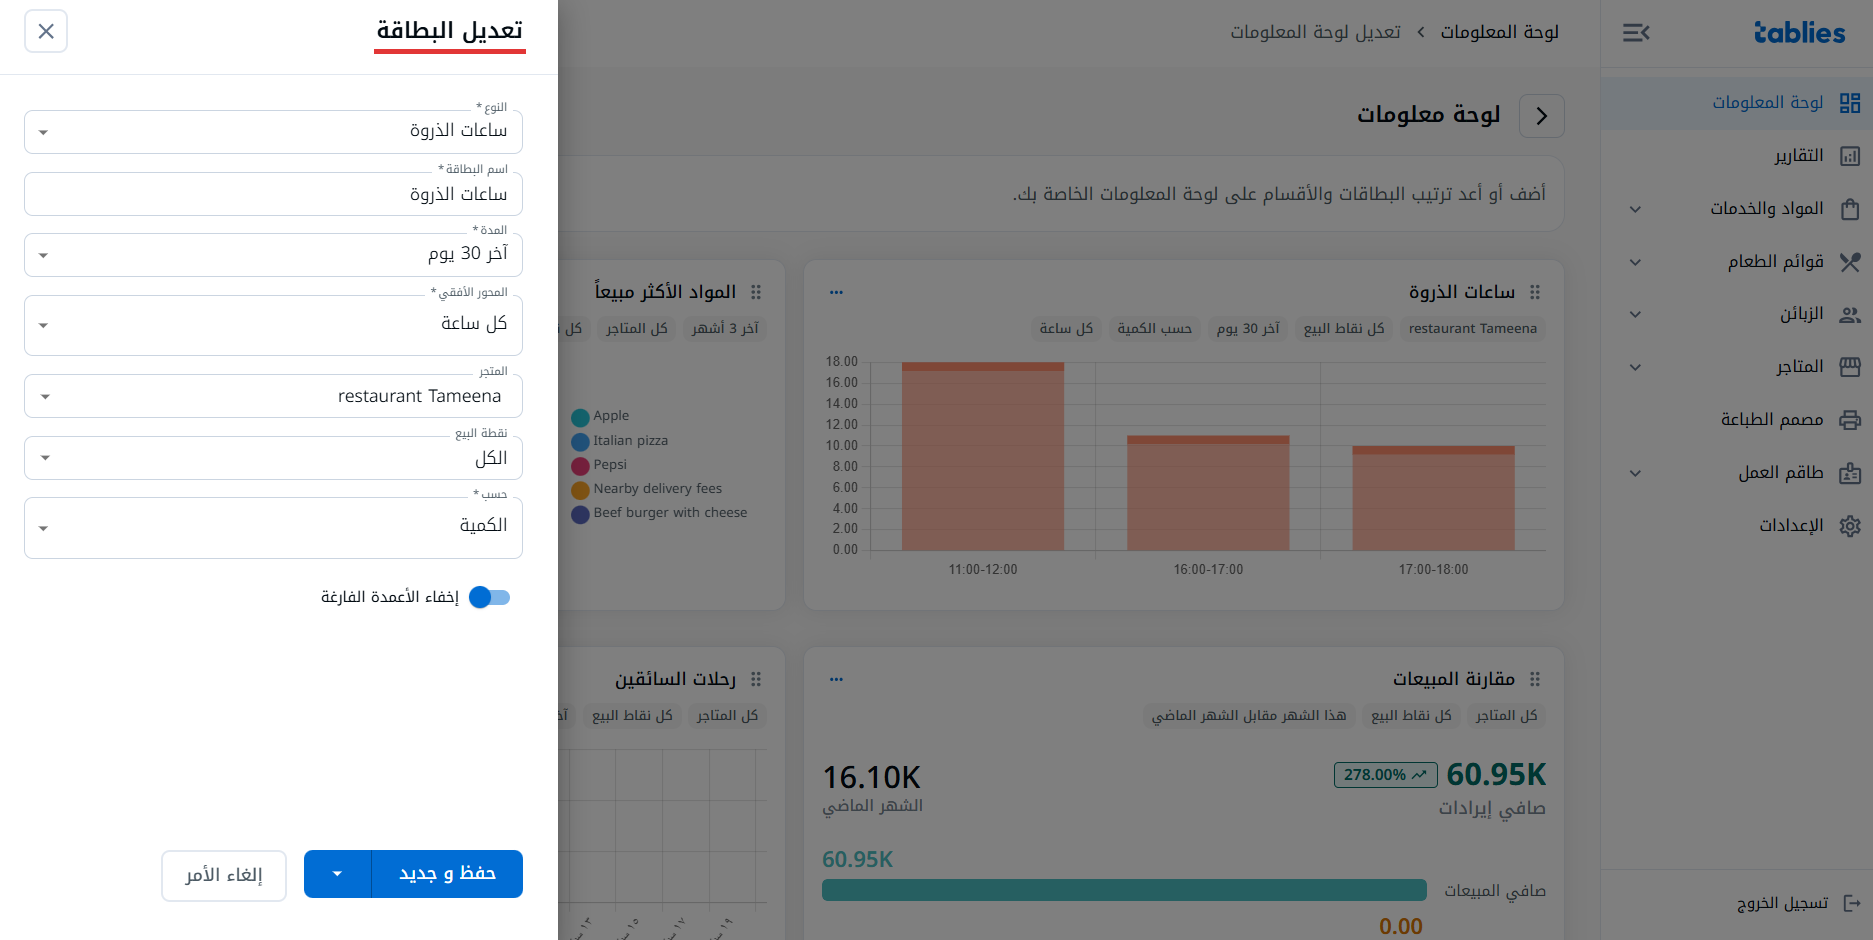
Task: Expand الزبائن submenu chevron
Action: coord(1635,314)
